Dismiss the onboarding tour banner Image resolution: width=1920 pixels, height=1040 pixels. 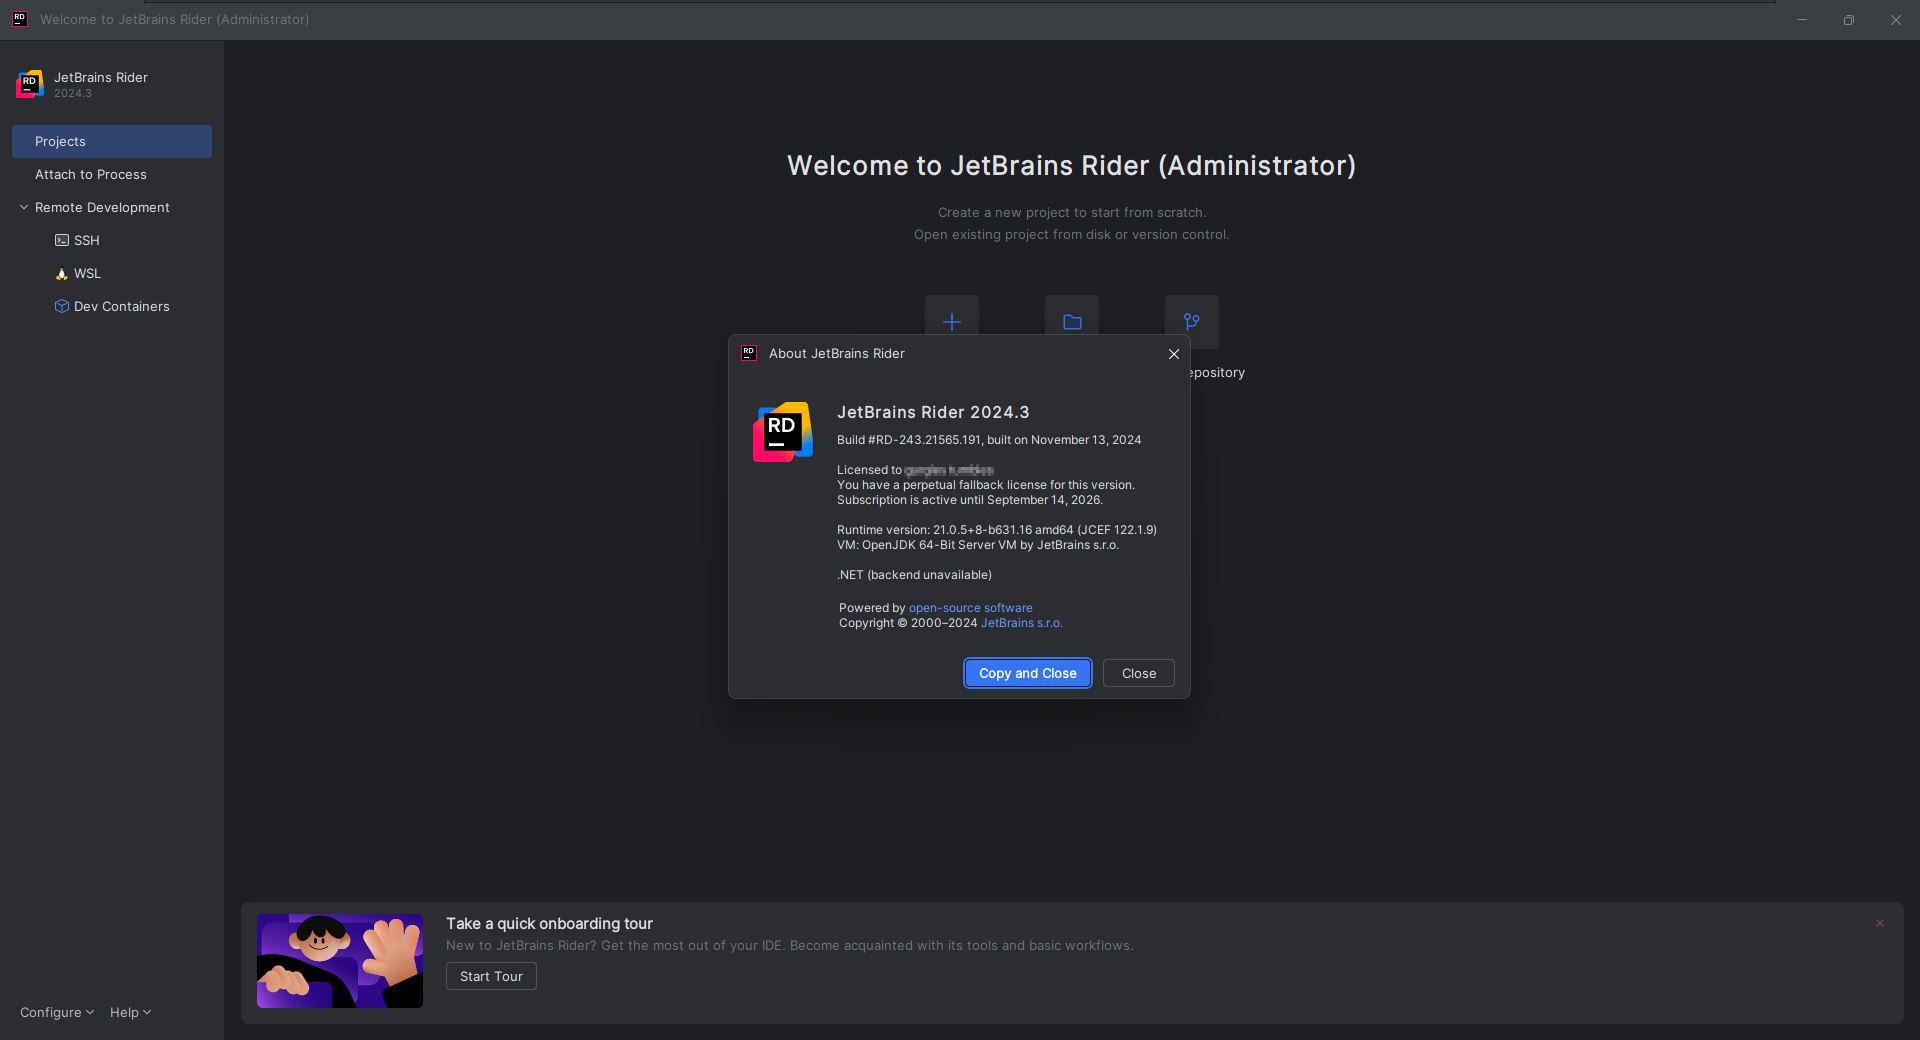tap(1879, 923)
